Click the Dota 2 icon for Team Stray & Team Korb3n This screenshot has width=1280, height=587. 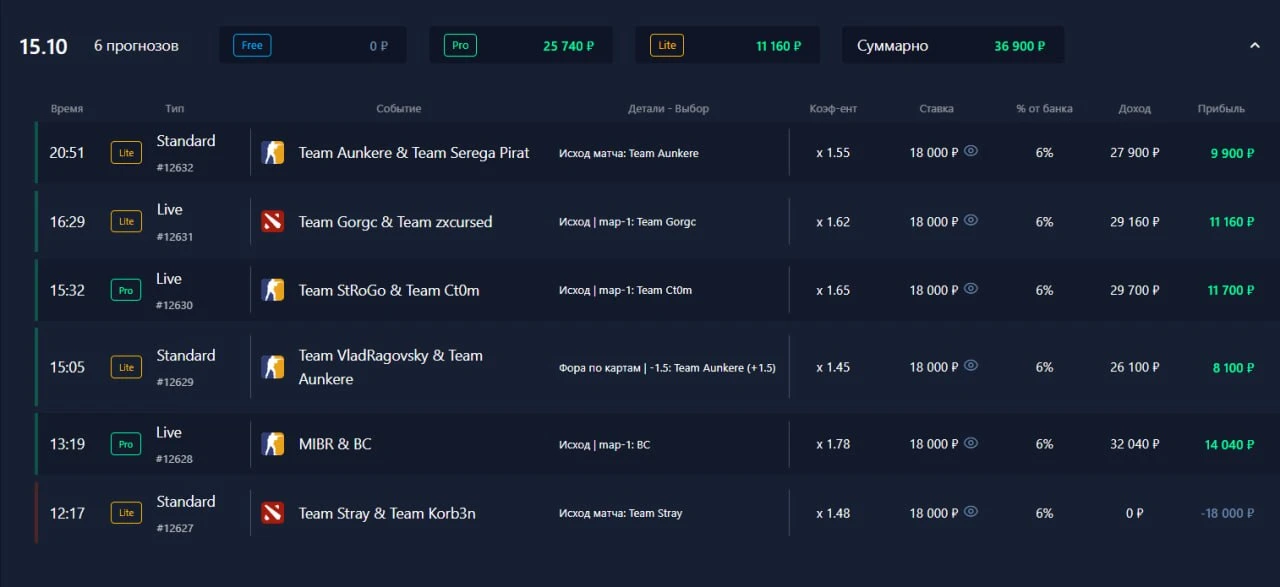click(x=273, y=513)
